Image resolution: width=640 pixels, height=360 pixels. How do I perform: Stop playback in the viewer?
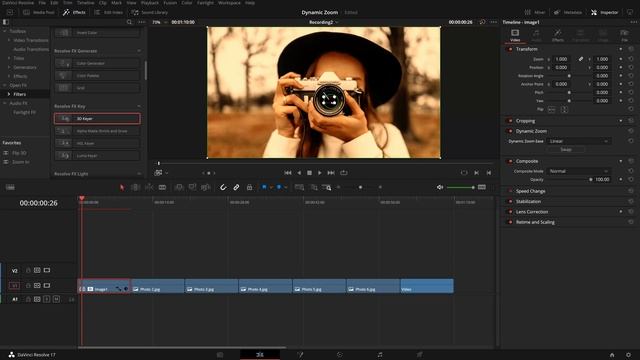pos(309,173)
